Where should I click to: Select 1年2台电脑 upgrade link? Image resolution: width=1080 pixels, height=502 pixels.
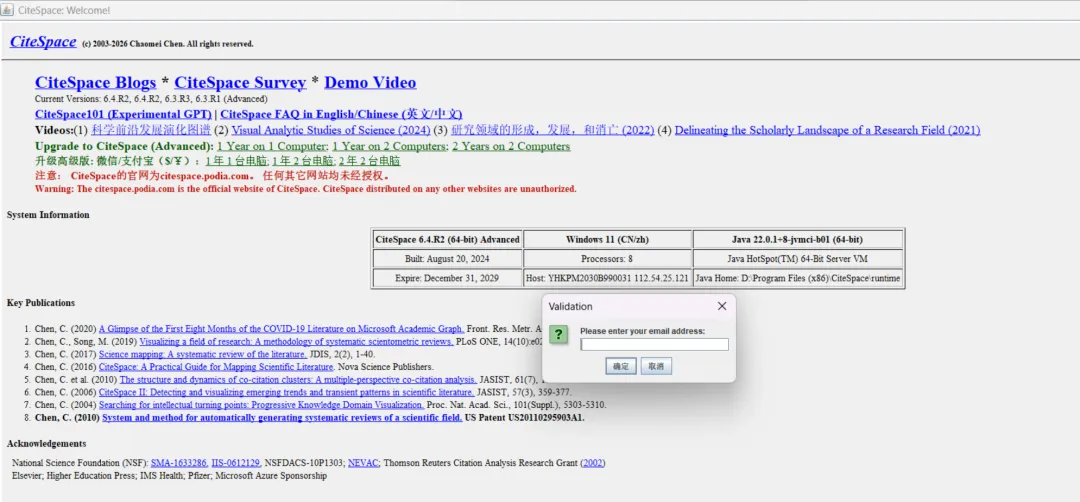tap(302, 161)
